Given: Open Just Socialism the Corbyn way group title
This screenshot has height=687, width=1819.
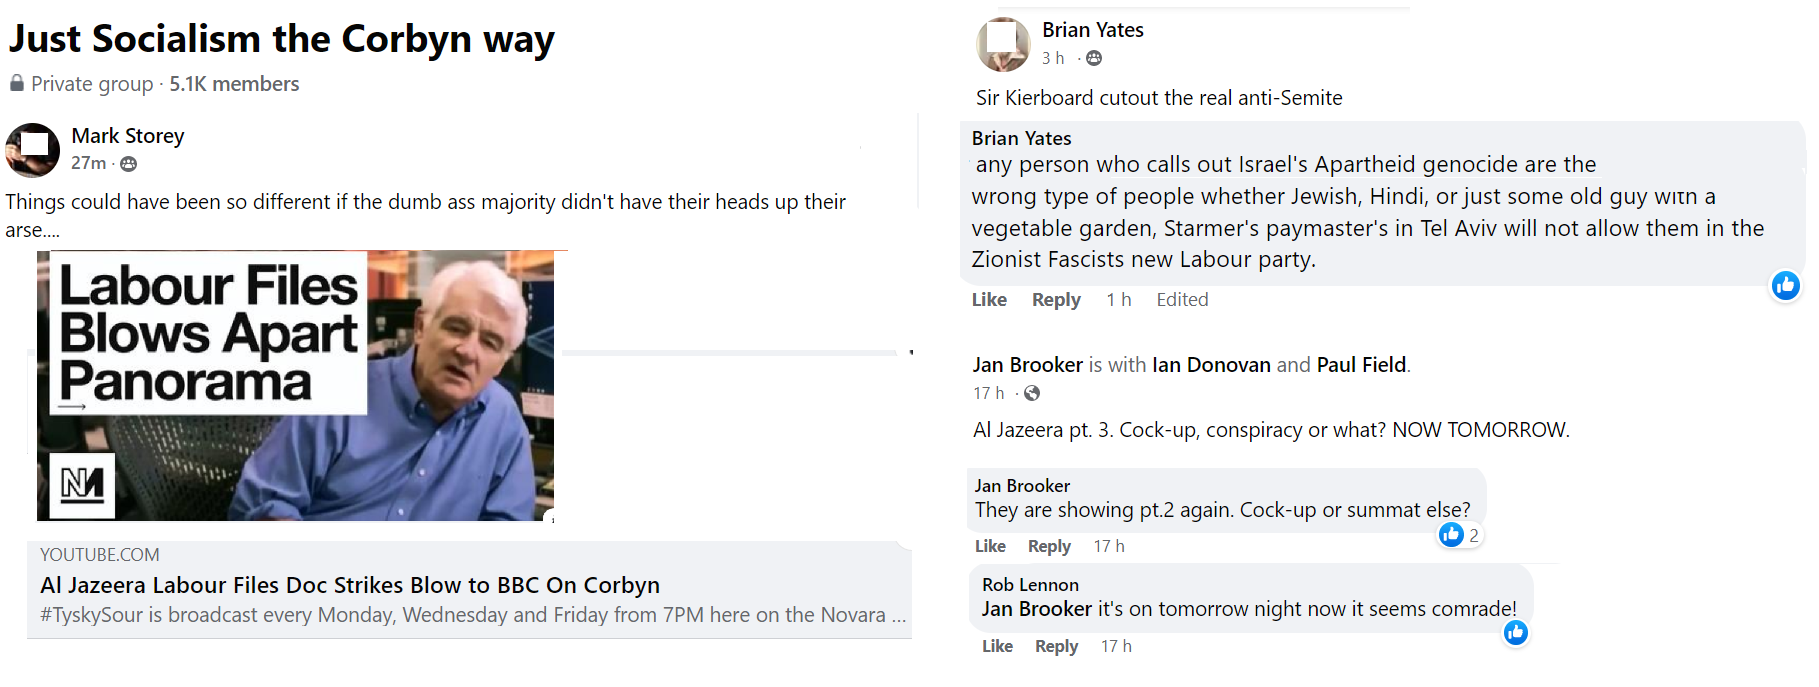Looking at the screenshot, I should [281, 39].
